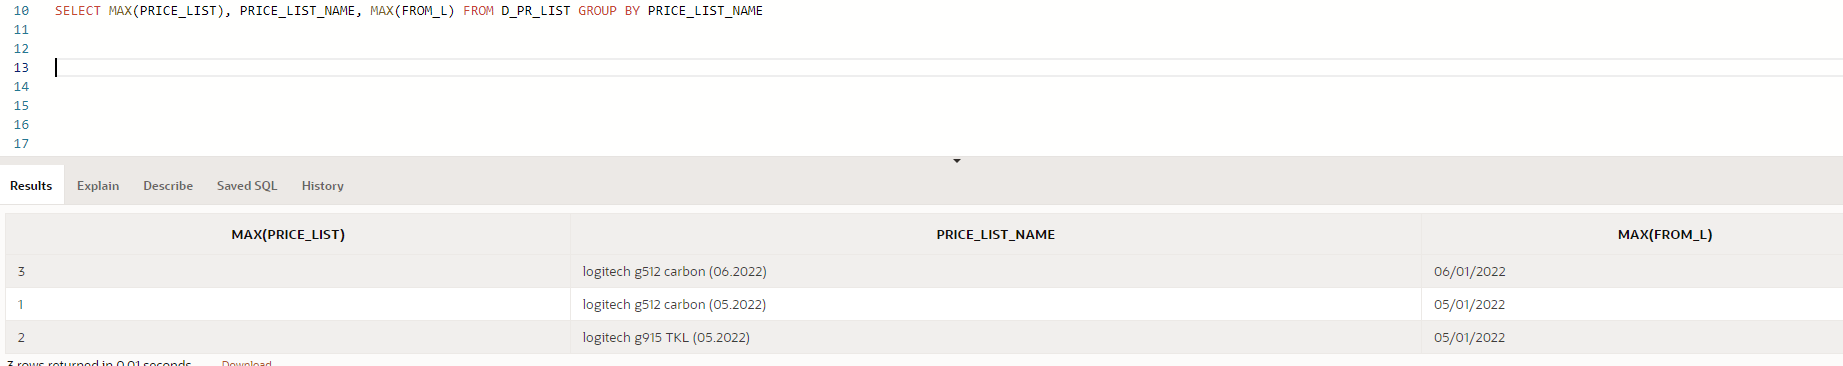Viewport: 1843px width, 366px height.
Task: Download the query results
Action: pos(246,362)
